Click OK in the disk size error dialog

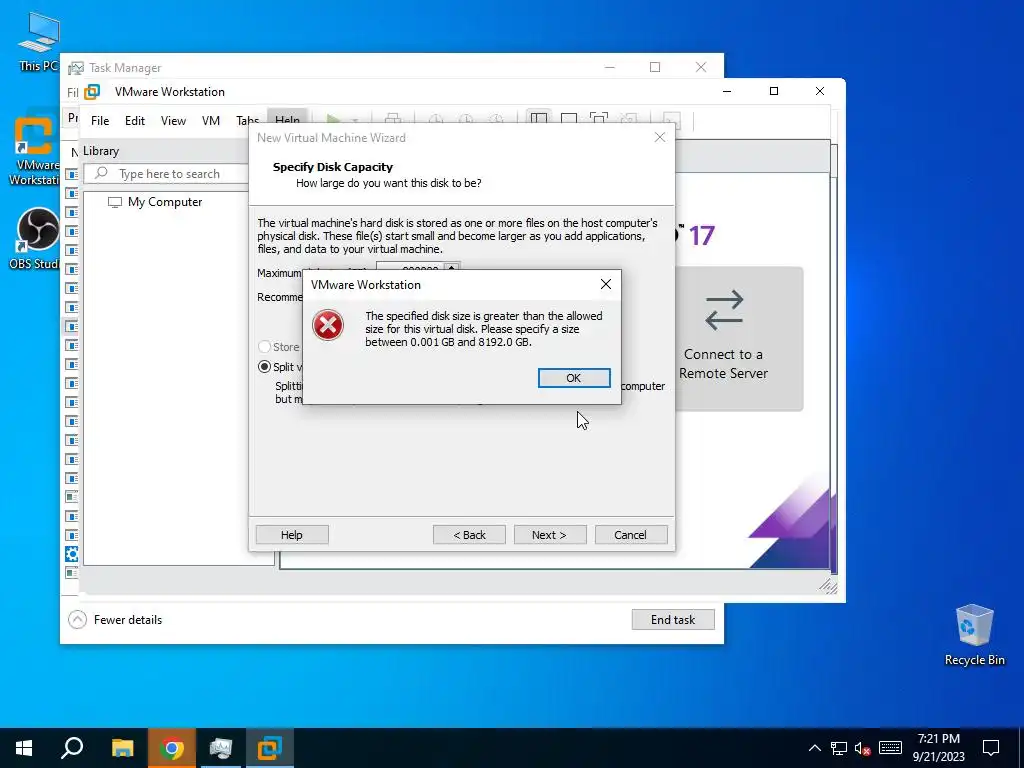click(x=573, y=378)
